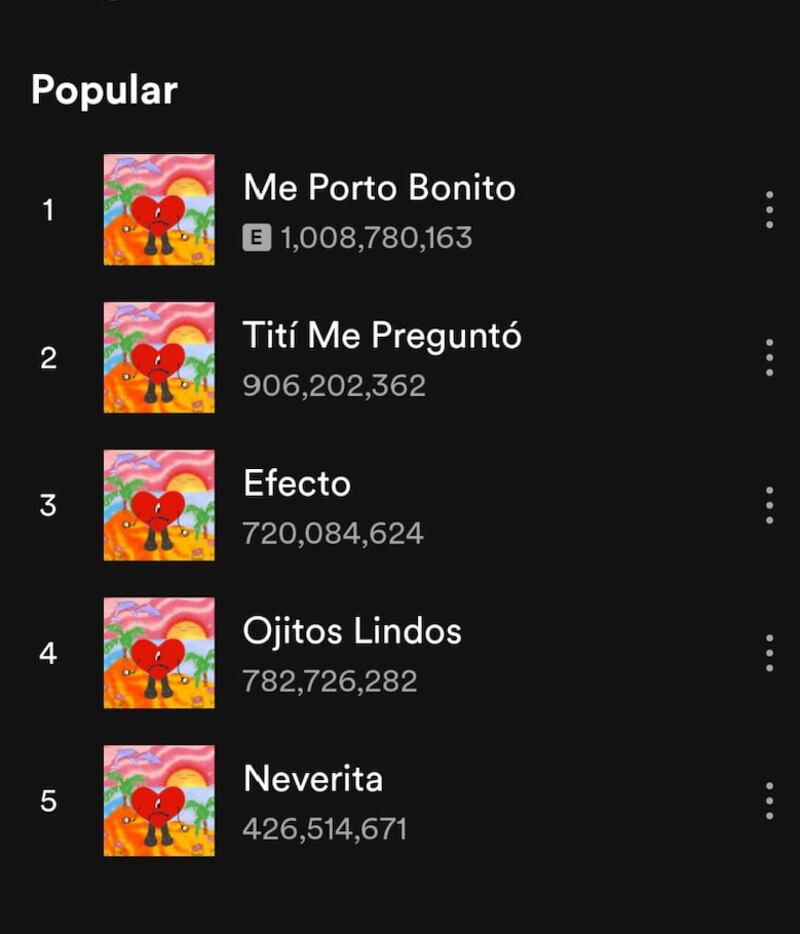Open three-dot menu for Efecto

click(769, 505)
